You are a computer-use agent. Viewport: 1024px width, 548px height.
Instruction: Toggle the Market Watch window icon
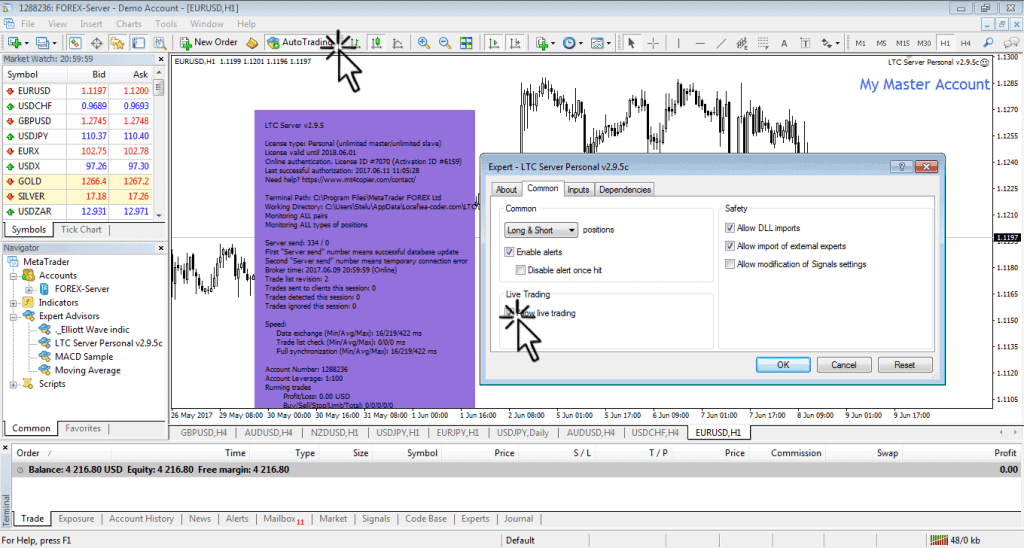(x=75, y=43)
